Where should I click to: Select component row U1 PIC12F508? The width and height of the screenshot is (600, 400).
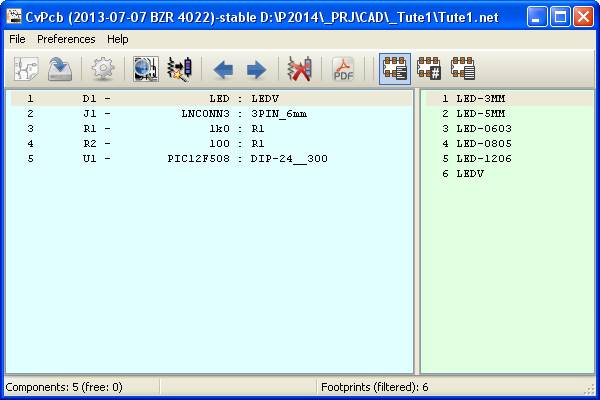click(x=211, y=158)
